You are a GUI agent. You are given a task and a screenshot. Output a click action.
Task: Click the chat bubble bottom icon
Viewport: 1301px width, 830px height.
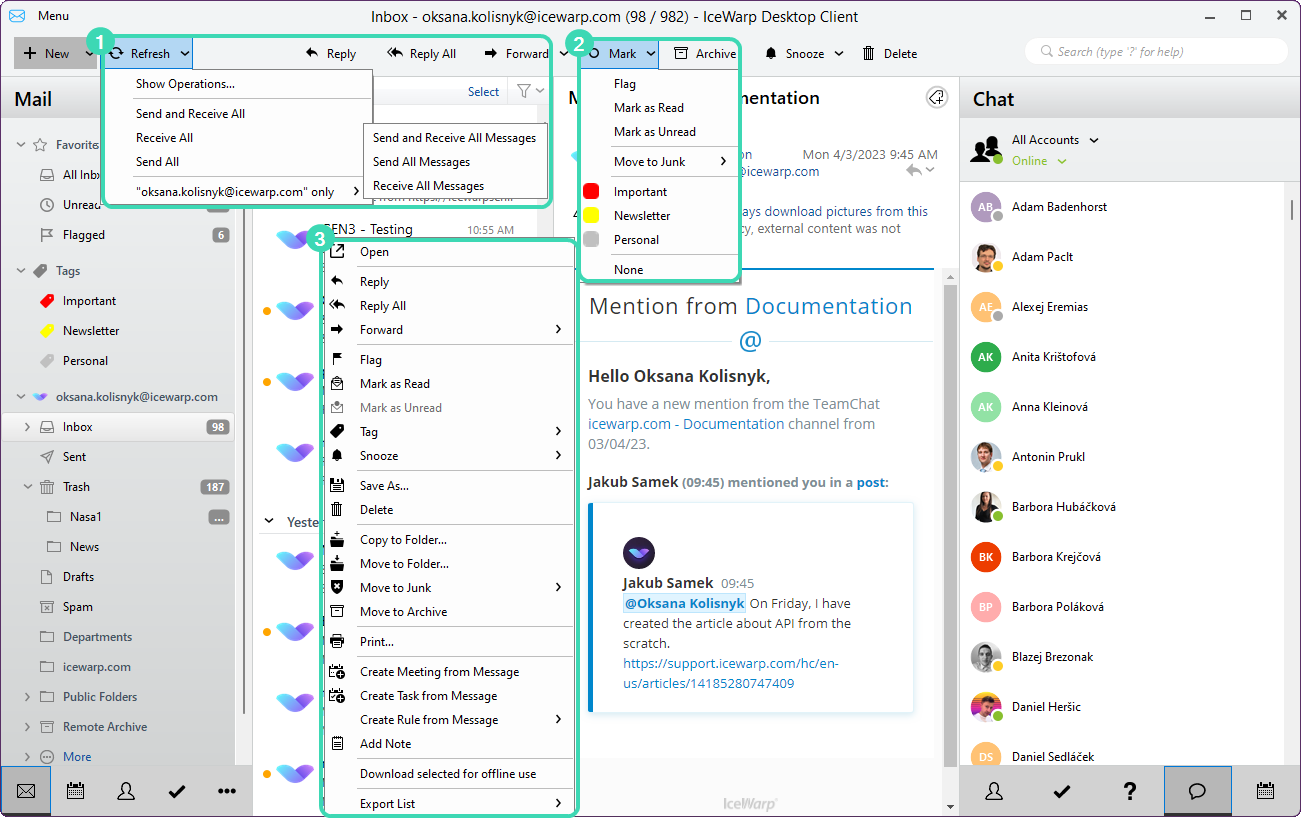click(x=1197, y=791)
